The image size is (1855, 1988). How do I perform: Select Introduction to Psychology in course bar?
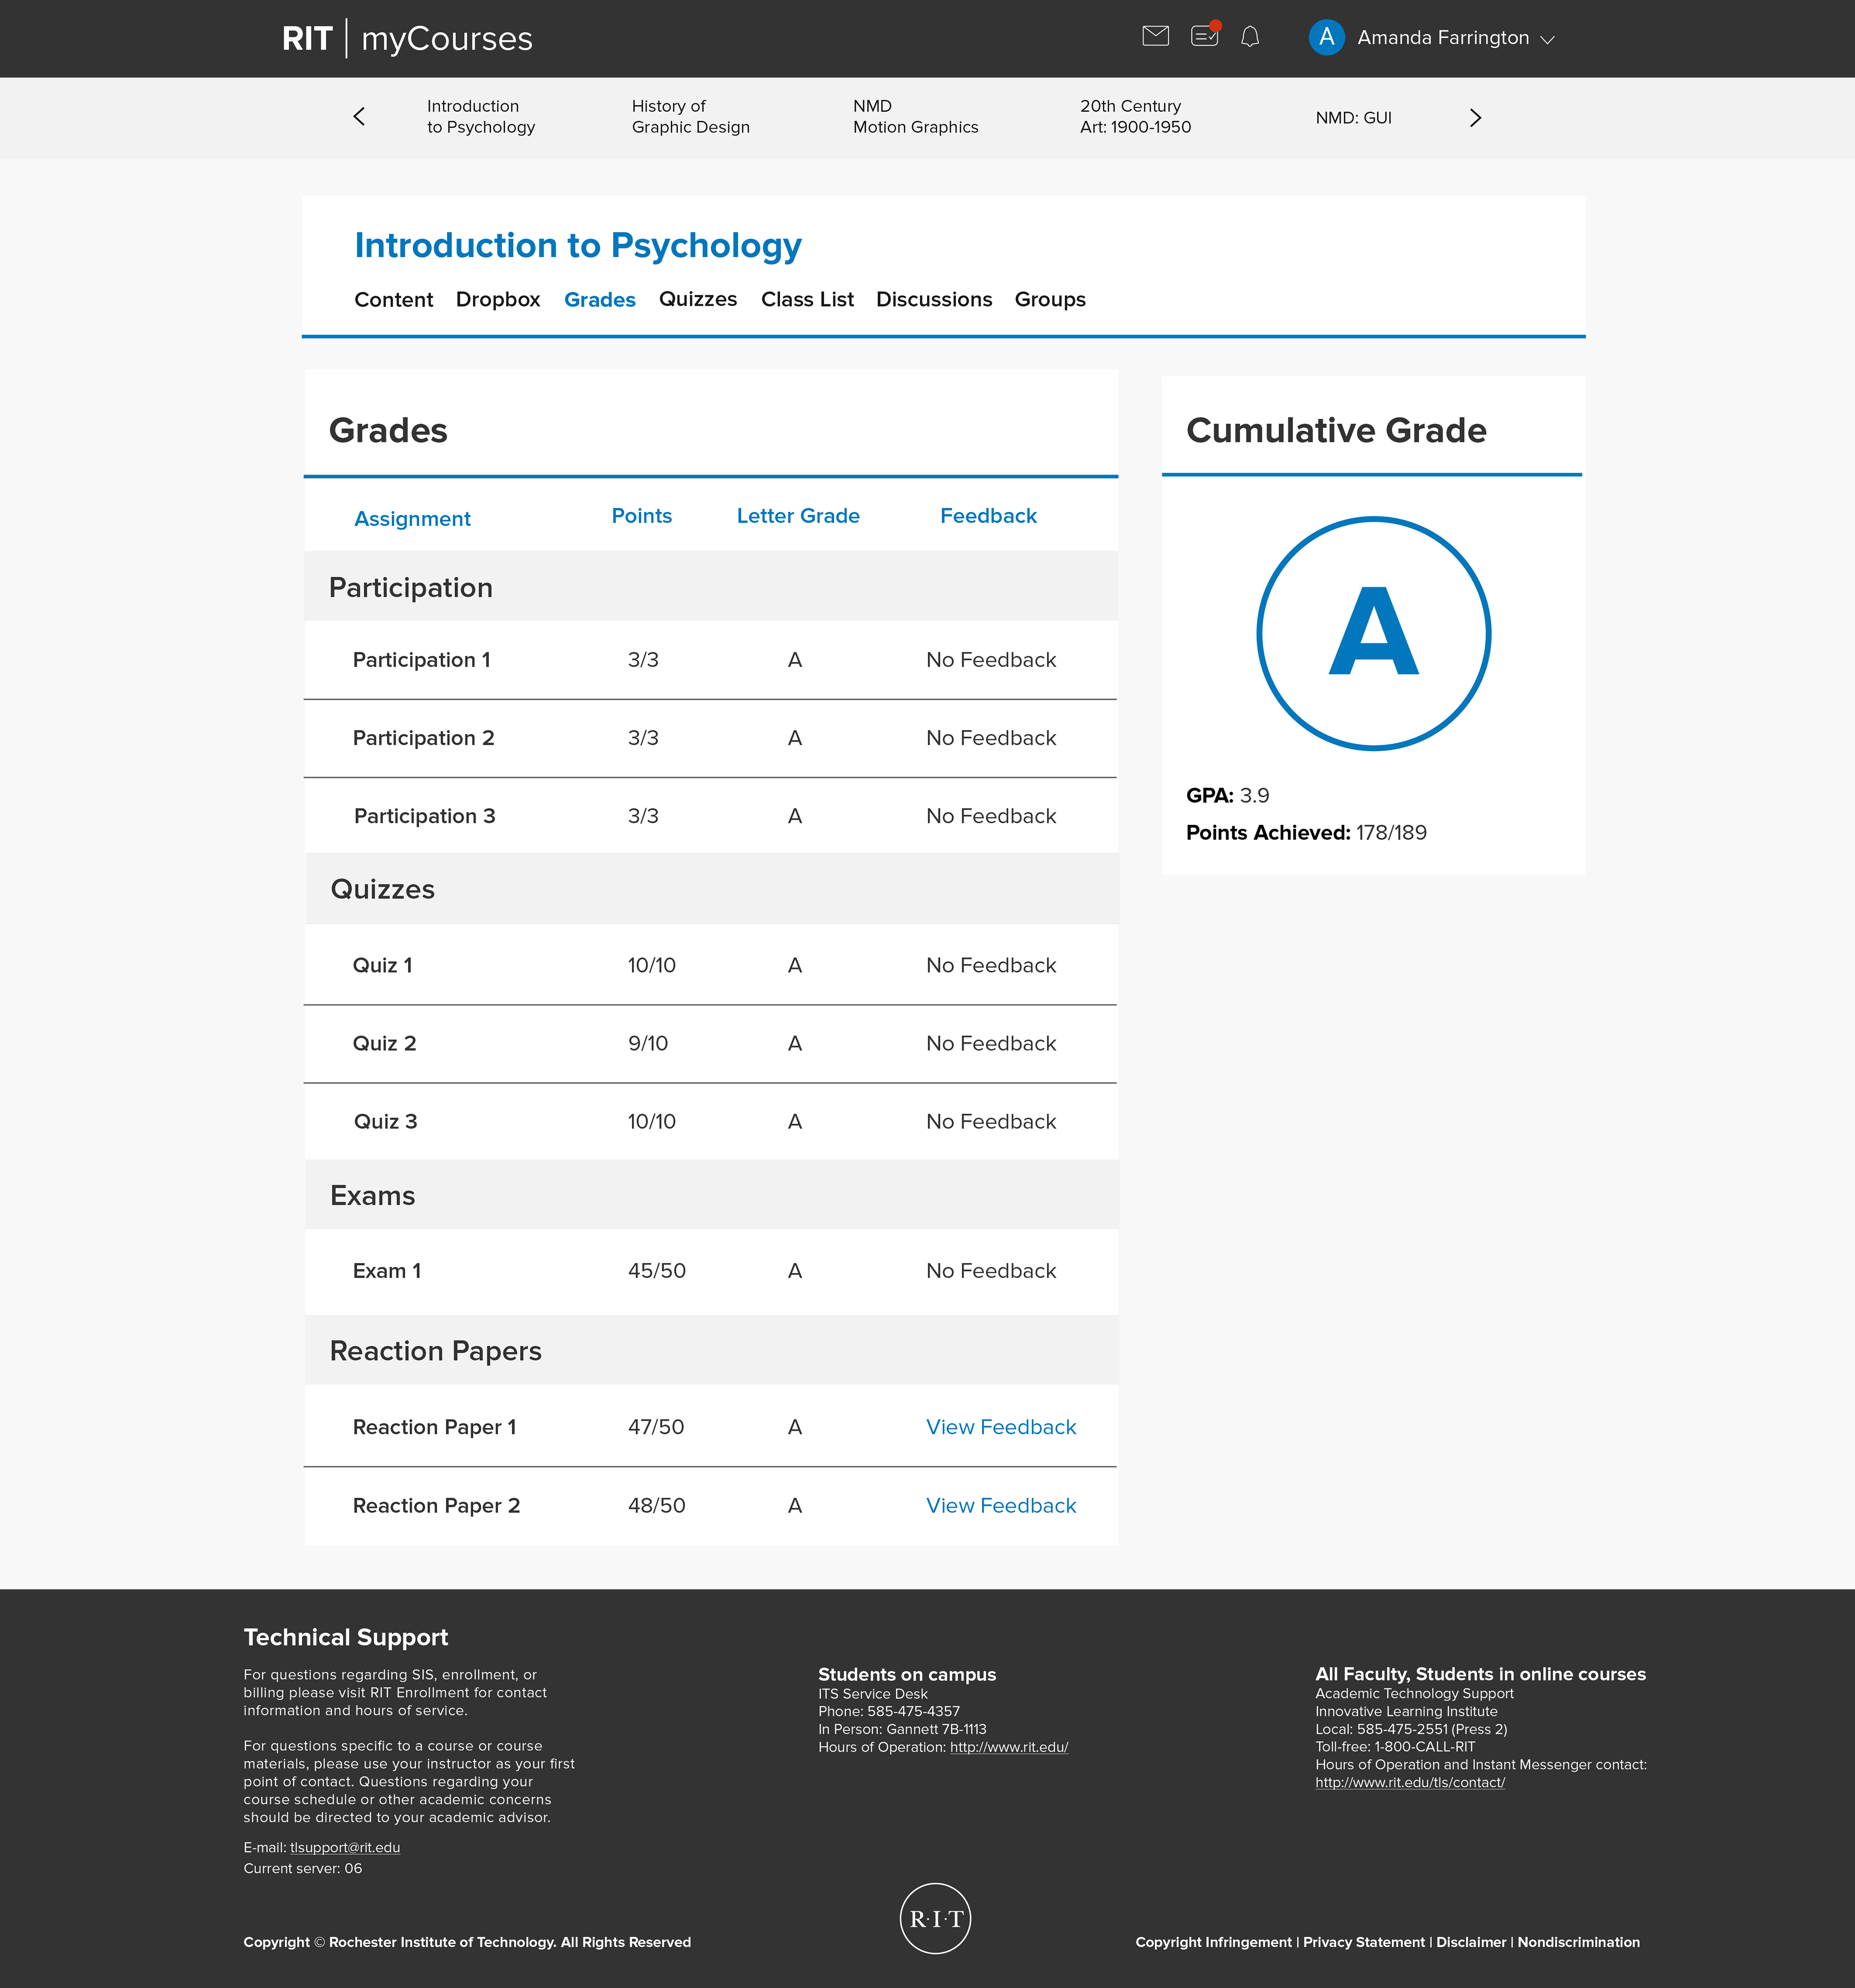[480, 117]
